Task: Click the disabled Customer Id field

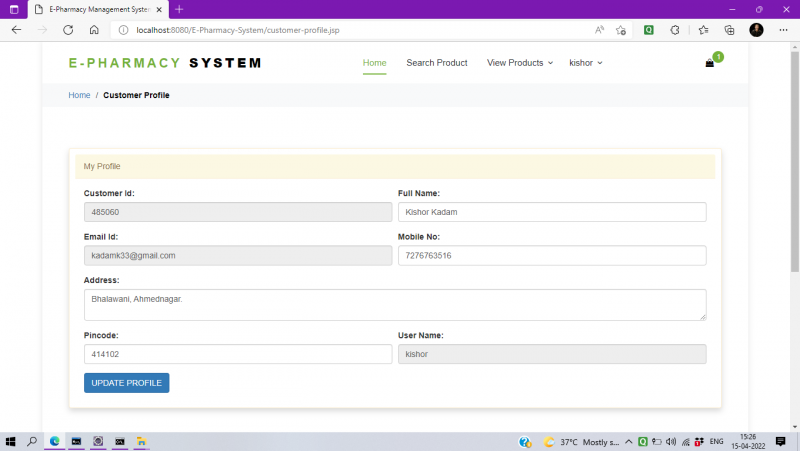Action: coord(238,212)
